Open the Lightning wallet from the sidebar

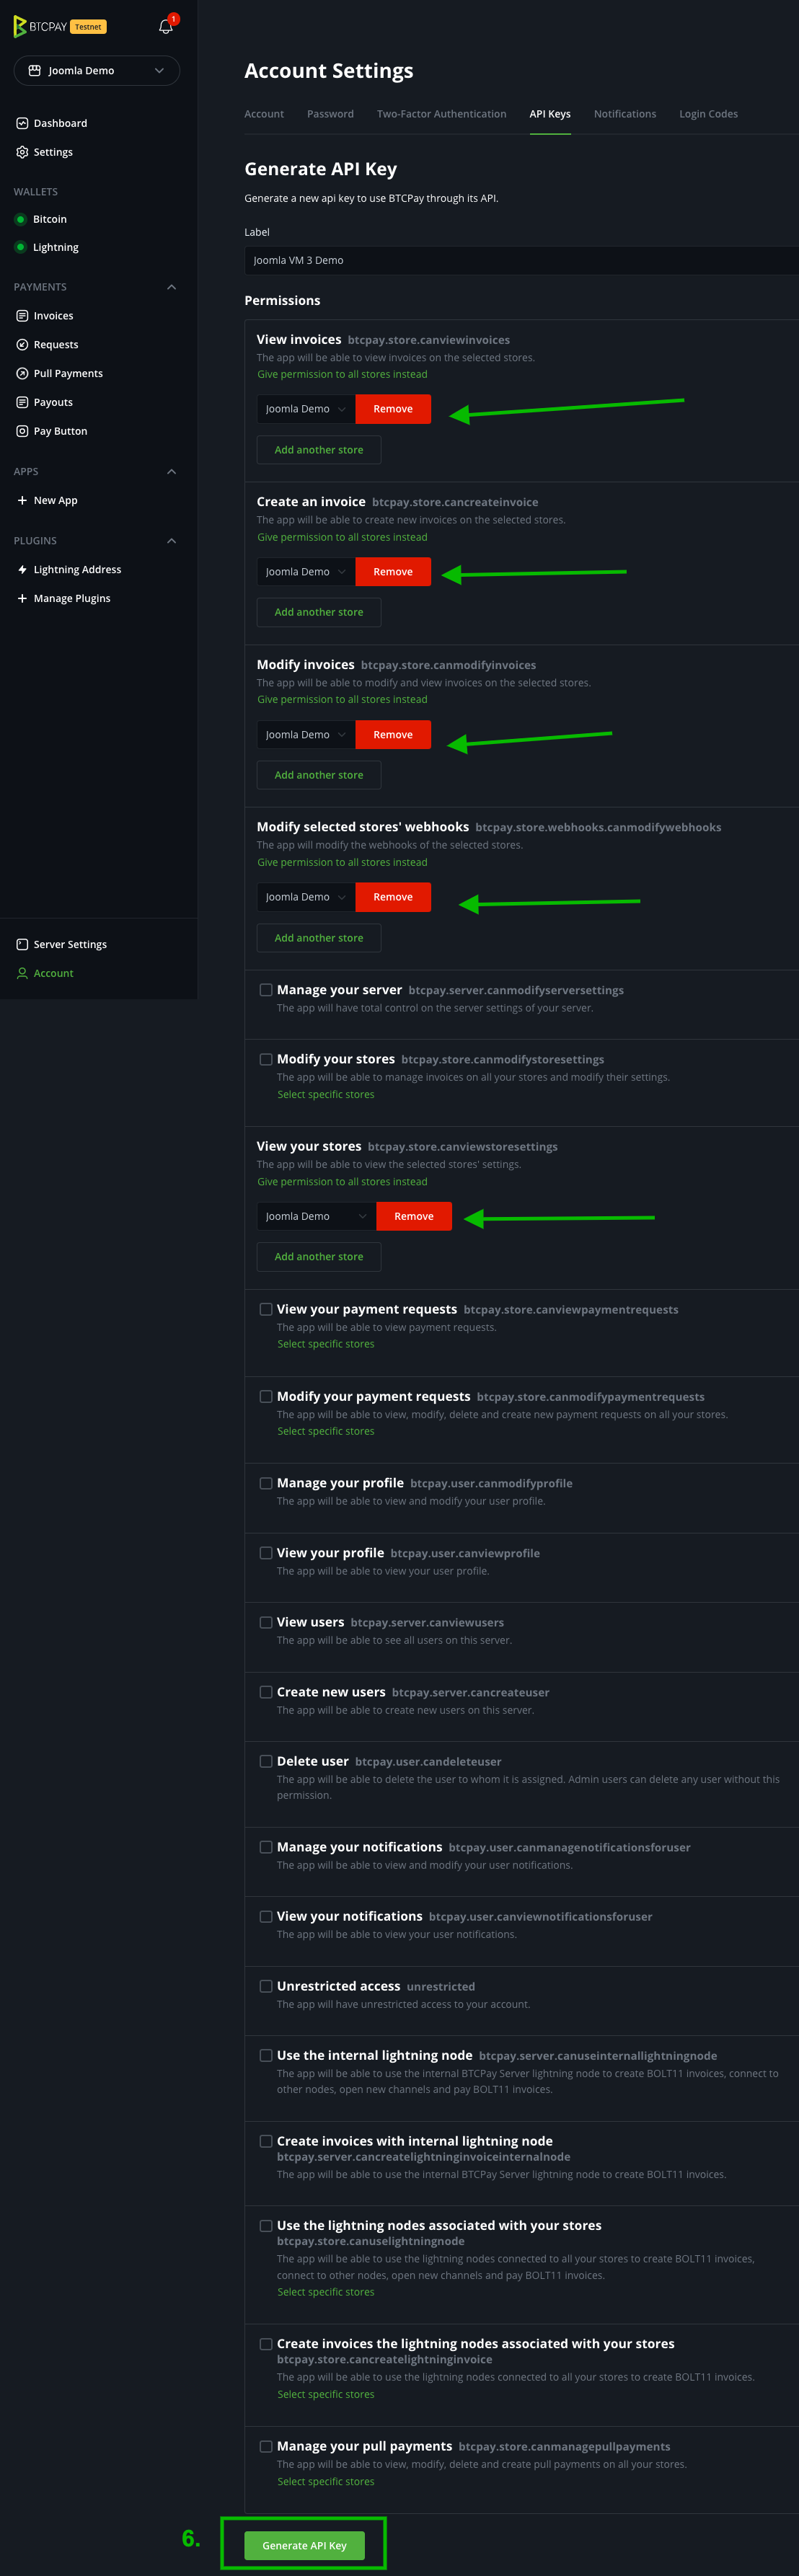56,247
